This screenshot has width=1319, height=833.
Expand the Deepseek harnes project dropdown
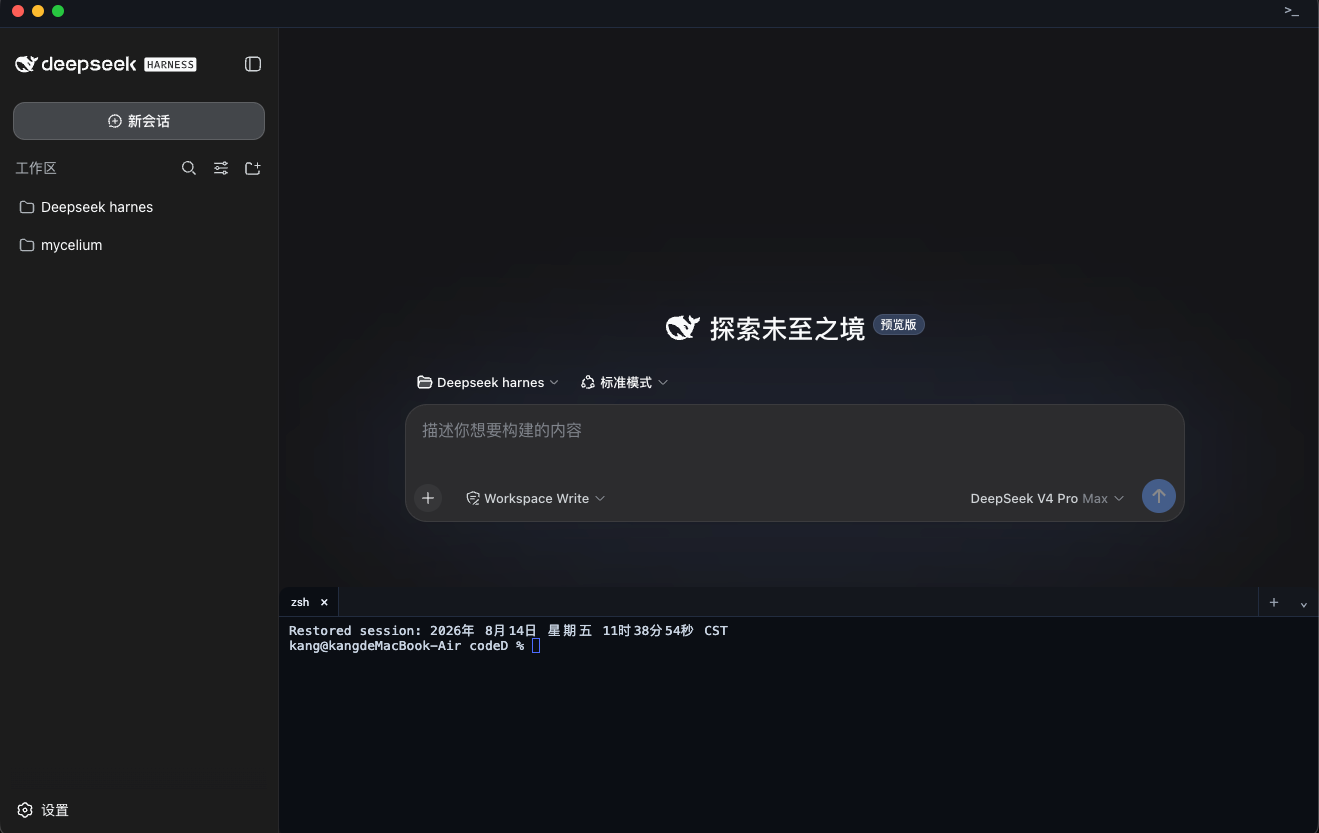[x=488, y=382]
